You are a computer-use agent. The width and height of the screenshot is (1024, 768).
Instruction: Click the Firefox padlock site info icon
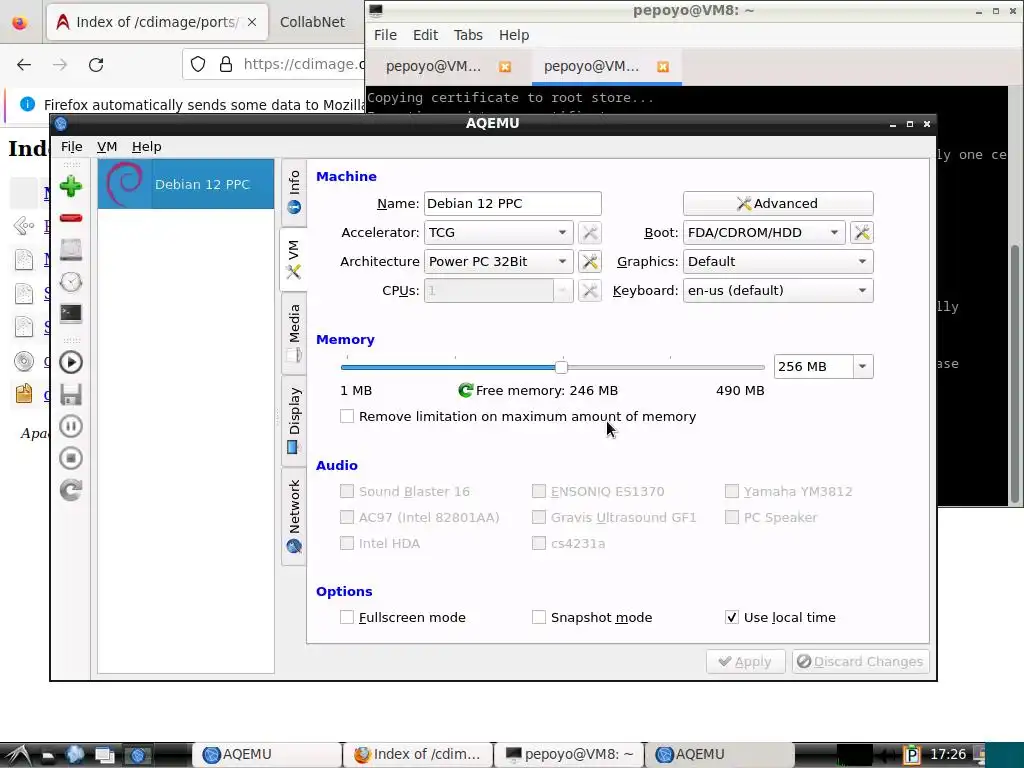226,64
